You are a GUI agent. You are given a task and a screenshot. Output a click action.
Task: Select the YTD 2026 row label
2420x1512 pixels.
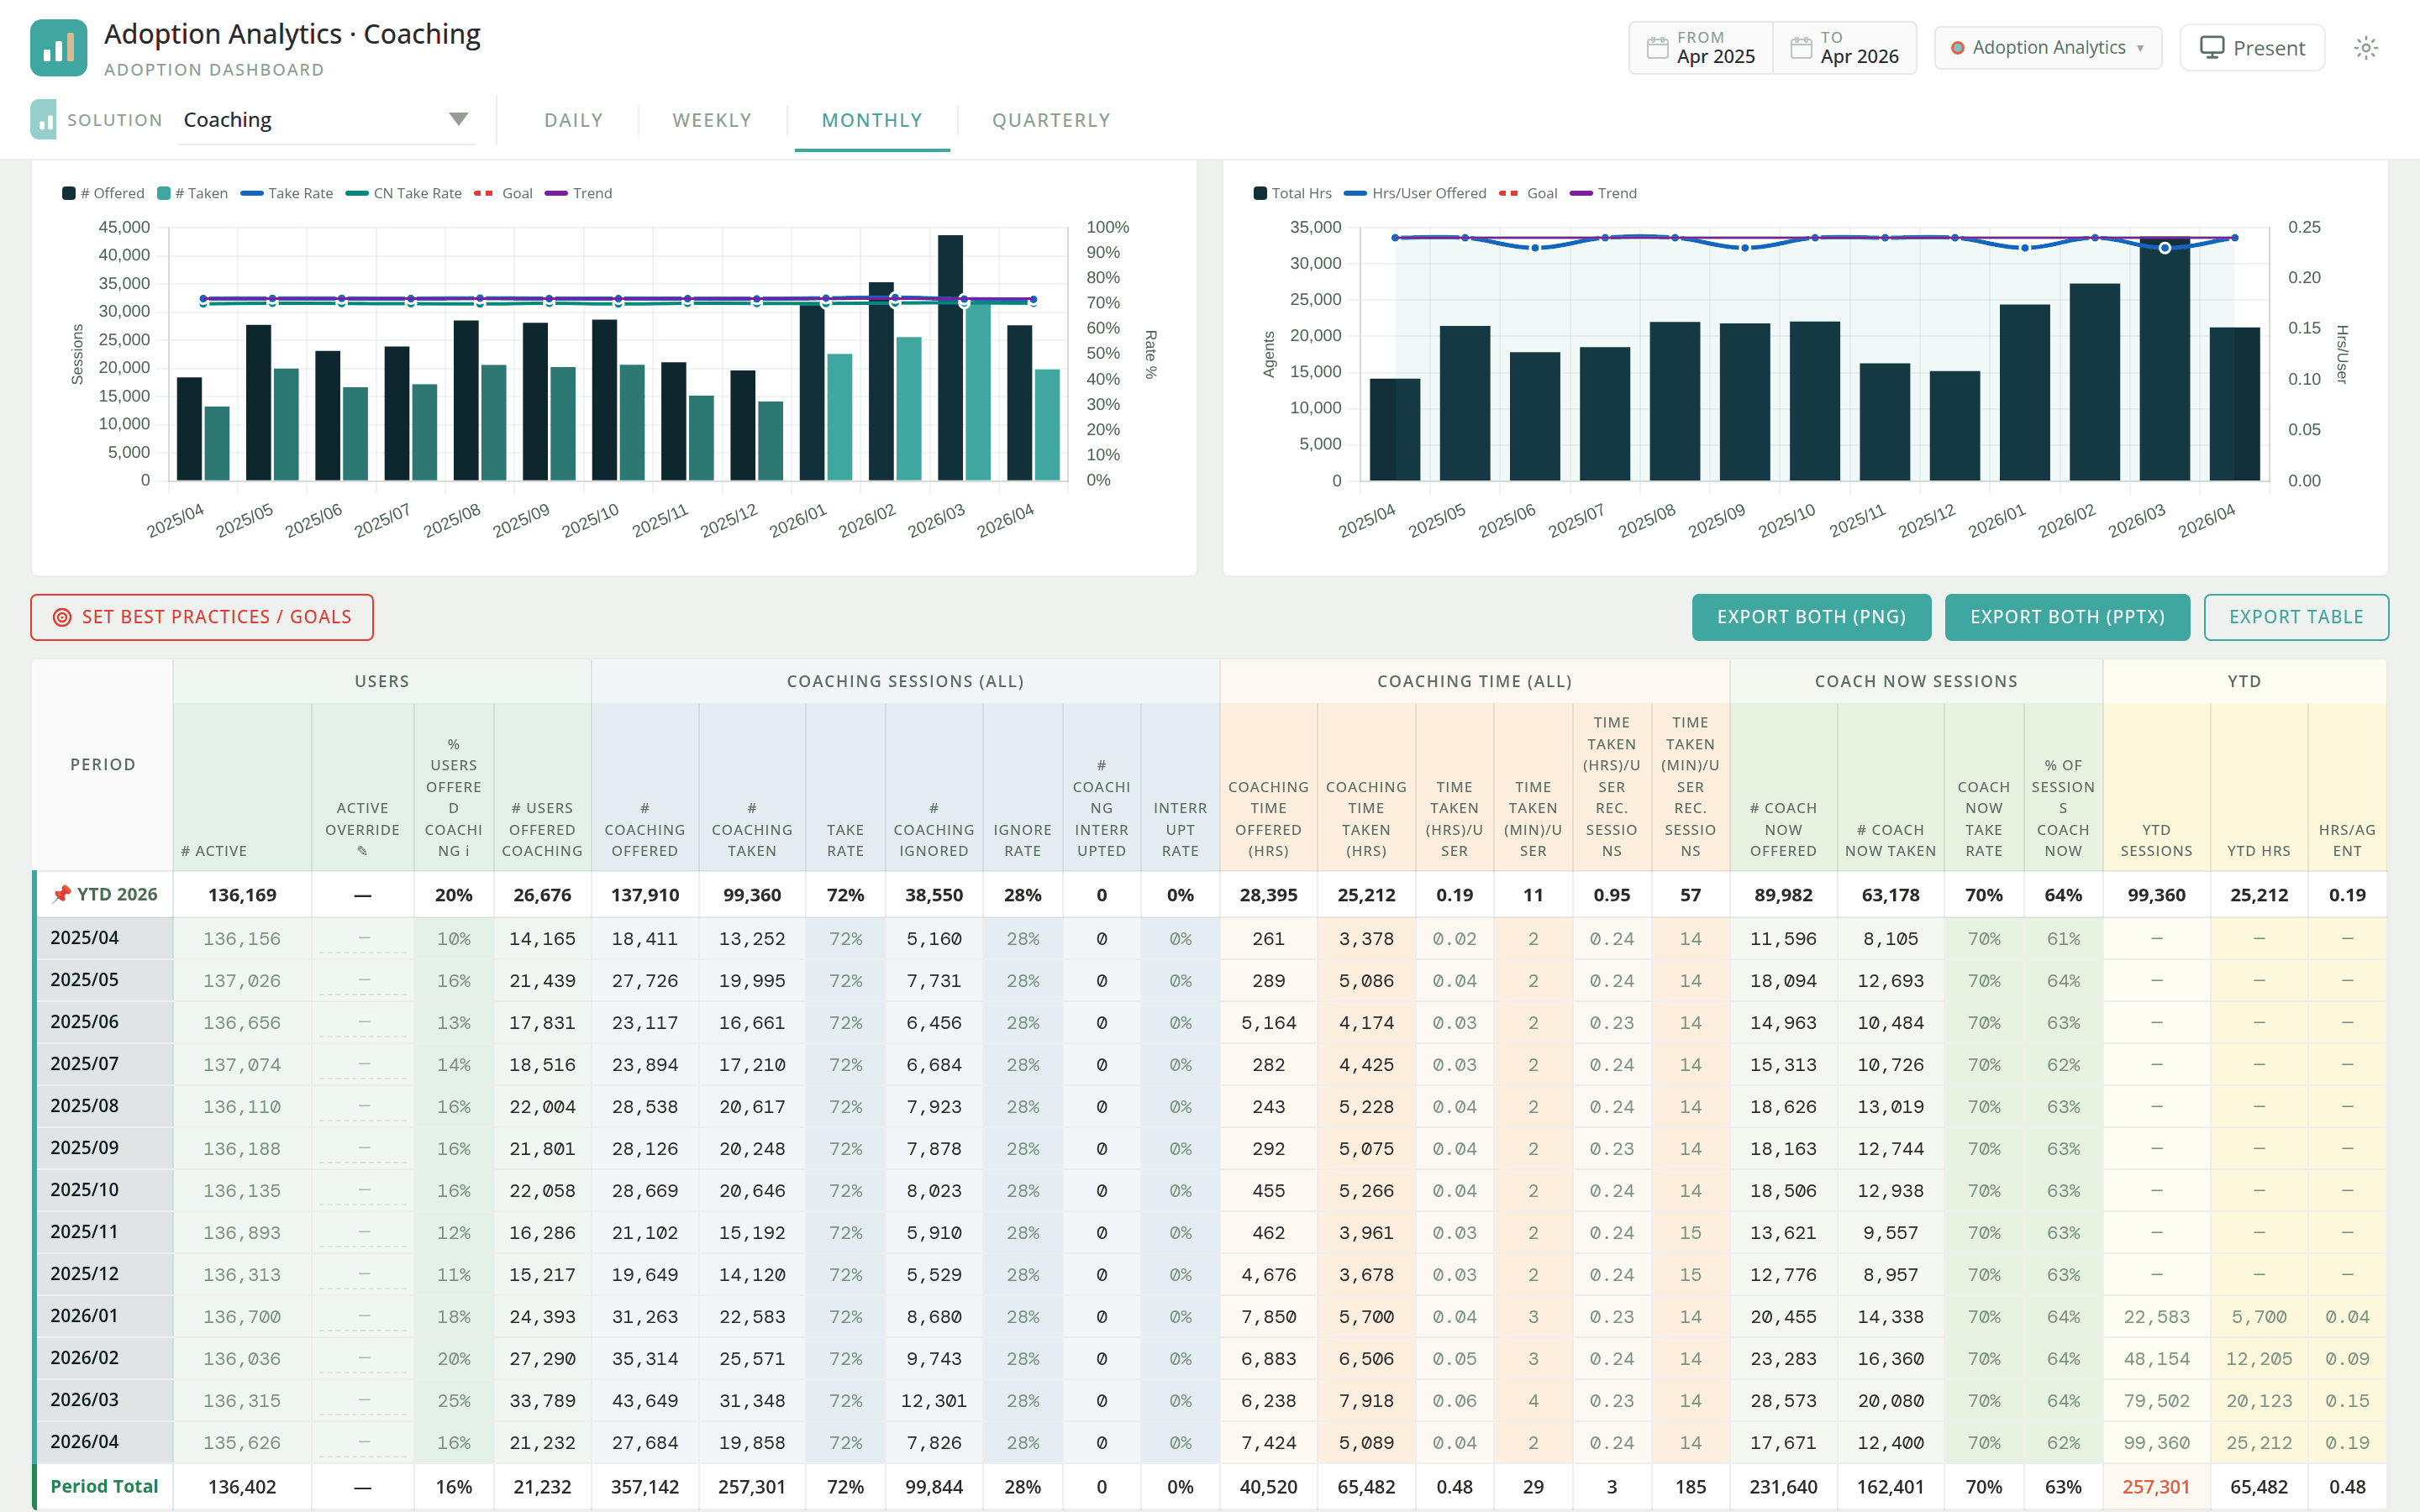click(104, 894)
